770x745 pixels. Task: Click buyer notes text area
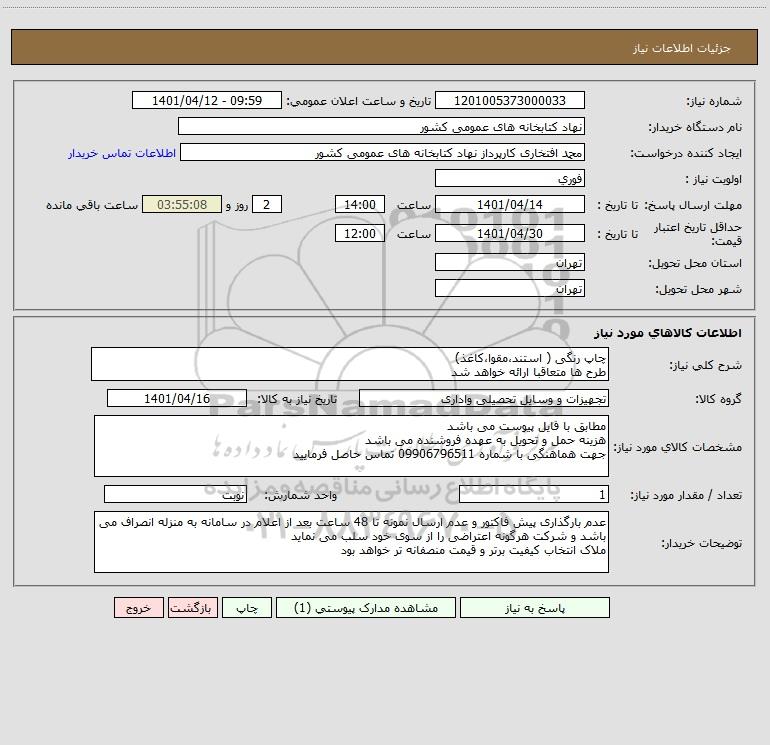[351, 542]
